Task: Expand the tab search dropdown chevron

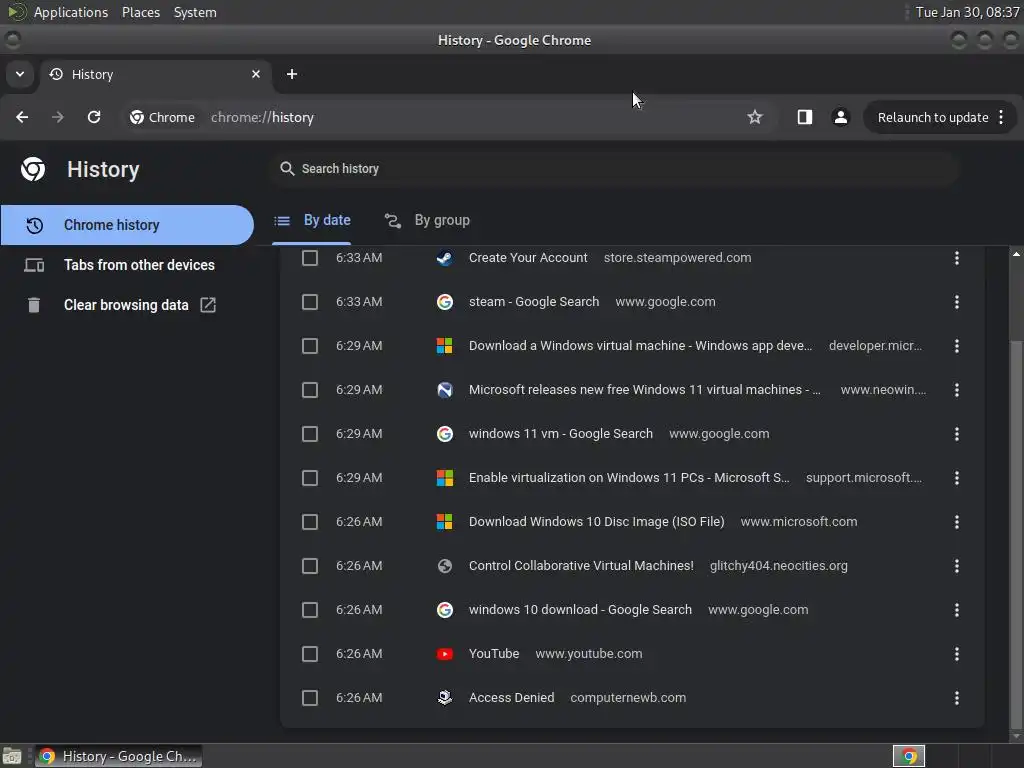Action: point(20,74)
